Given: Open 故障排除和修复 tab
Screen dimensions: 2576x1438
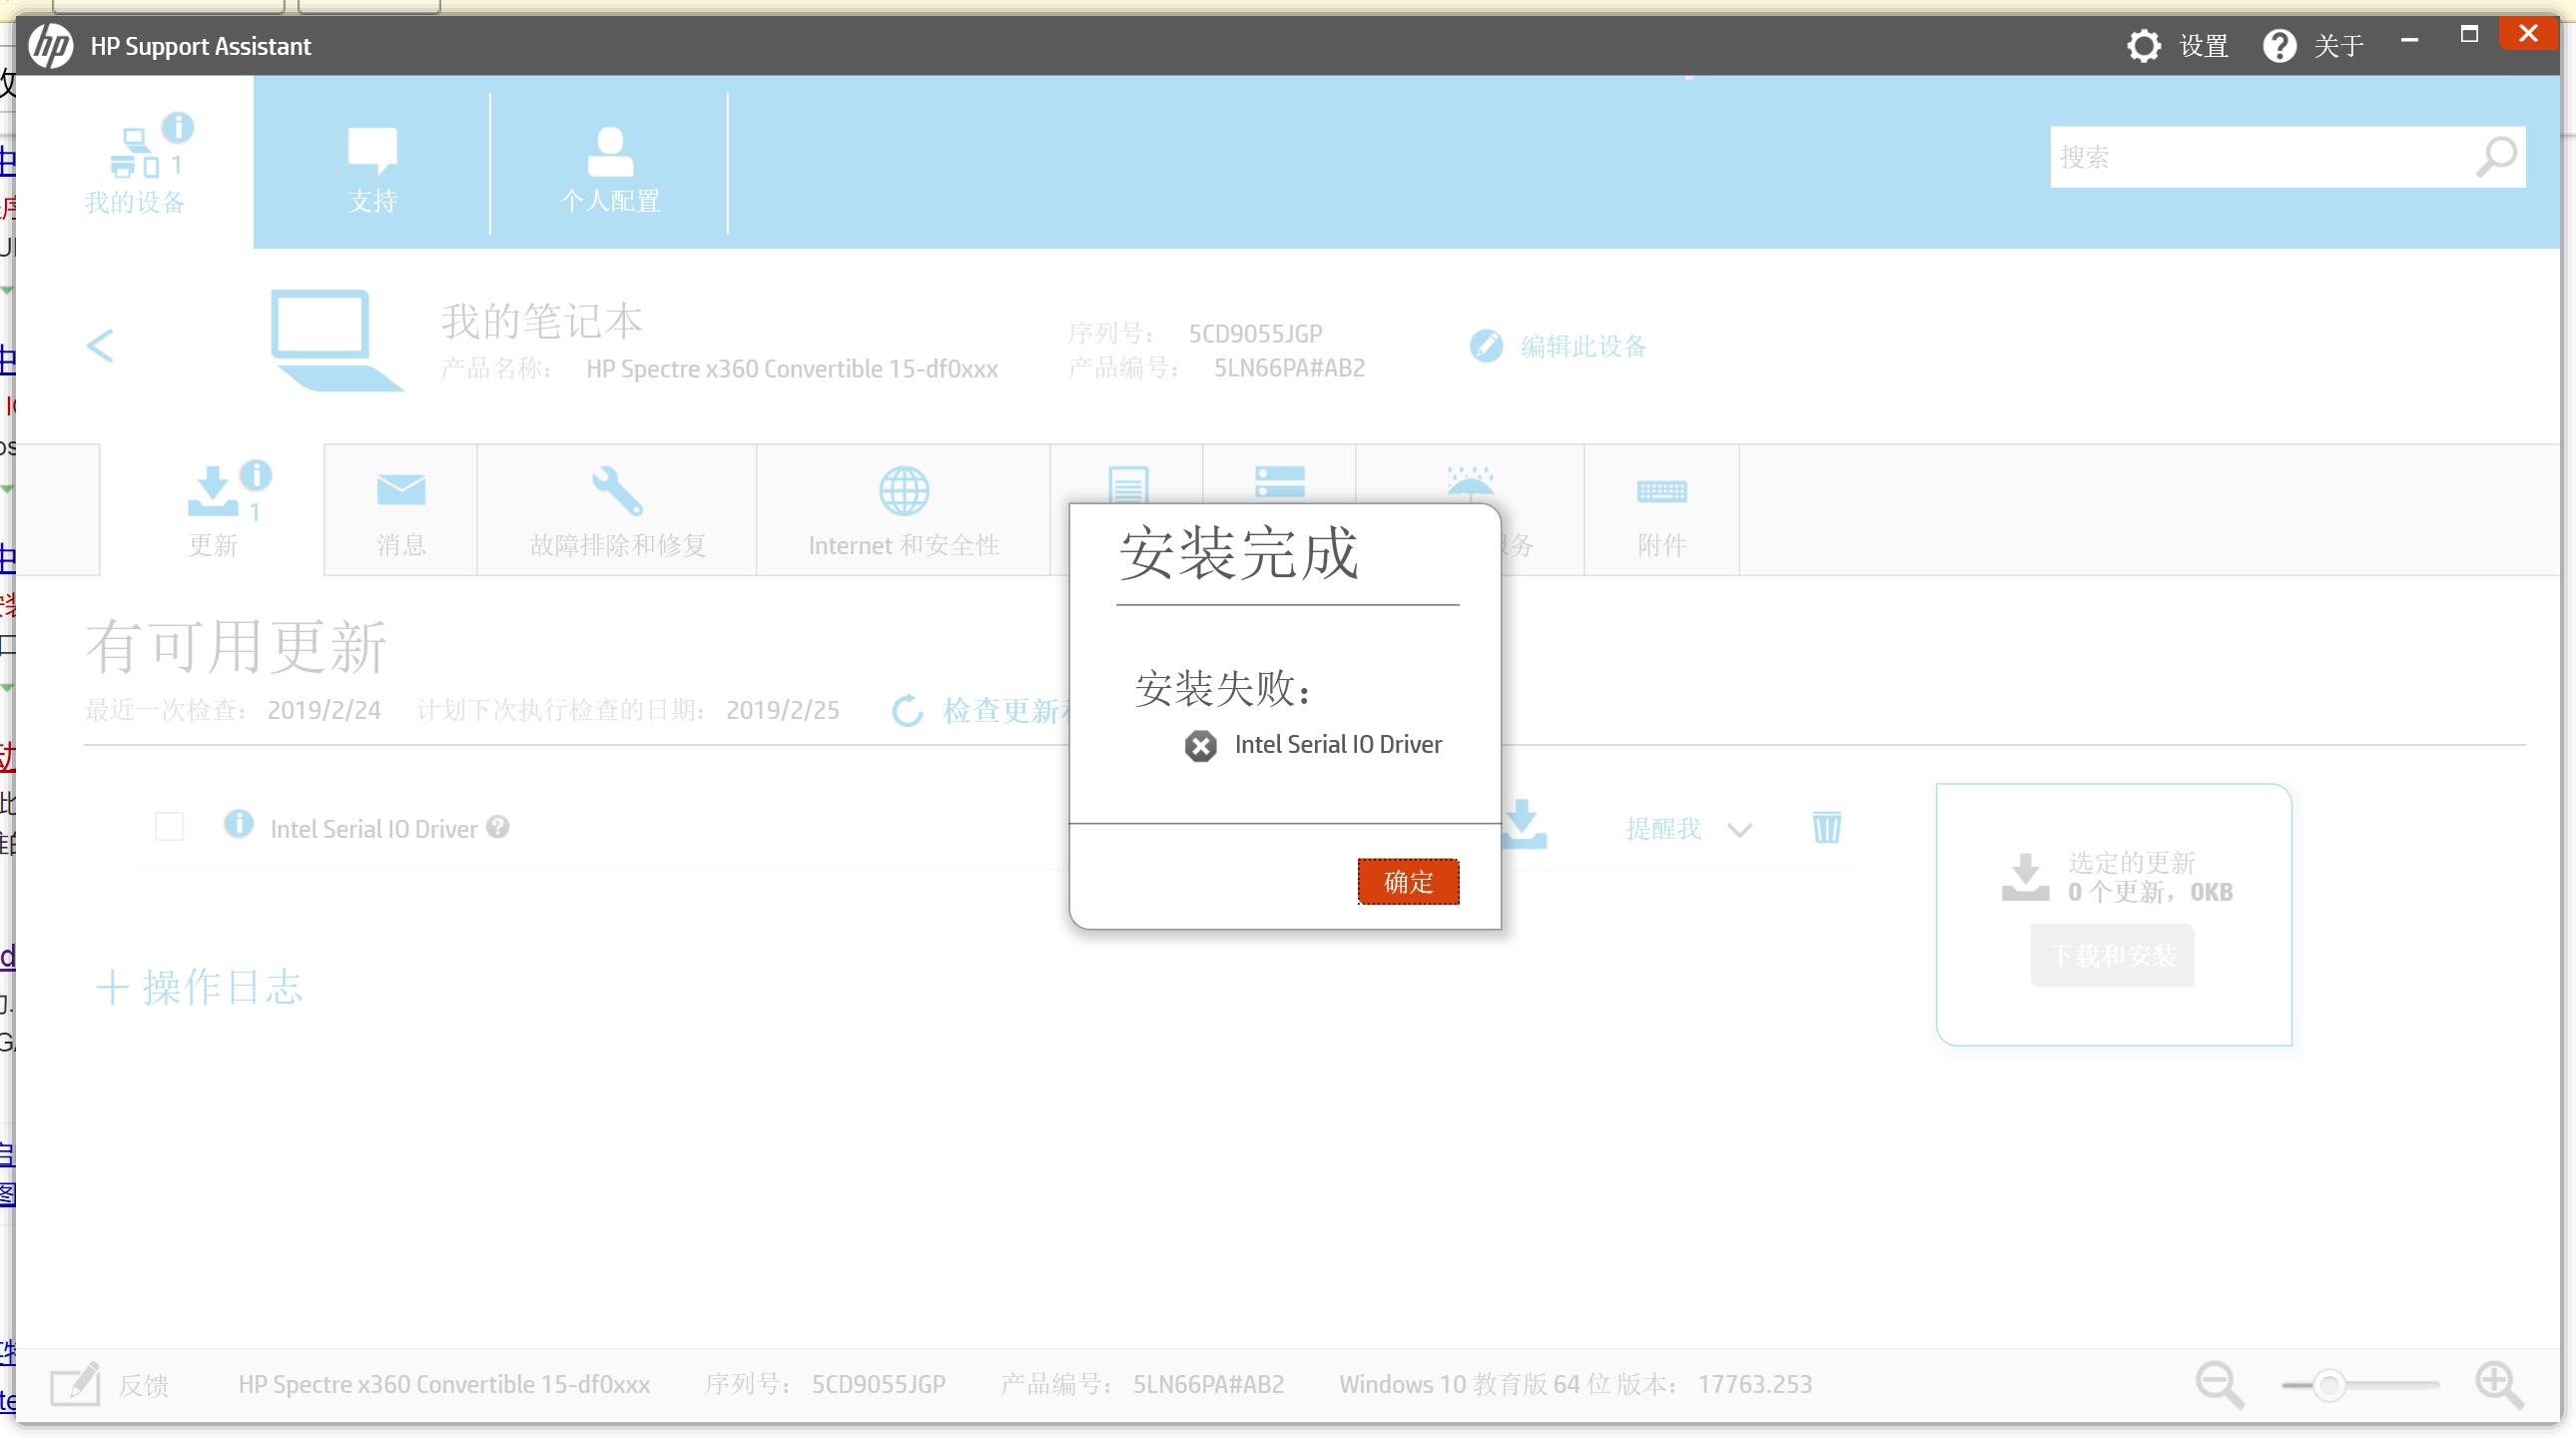Looking at the screenshot, I should [x=617, y=511].
